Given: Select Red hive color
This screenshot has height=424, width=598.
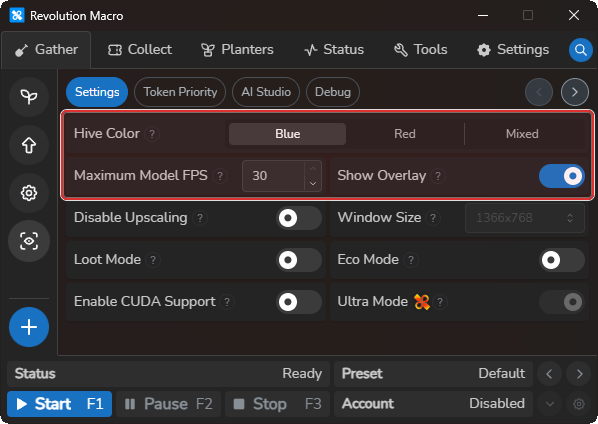Looking at the screenshot, I should point(405,134).
